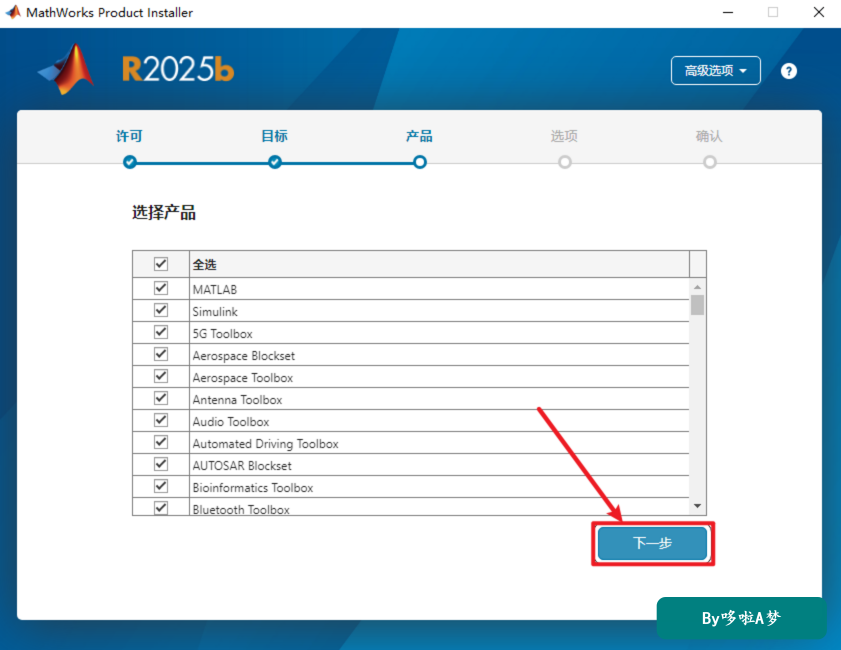Select Automated Driving Toolbox row text
The image size is (841, 650).
pyautogui.click(x=265, y=444)
